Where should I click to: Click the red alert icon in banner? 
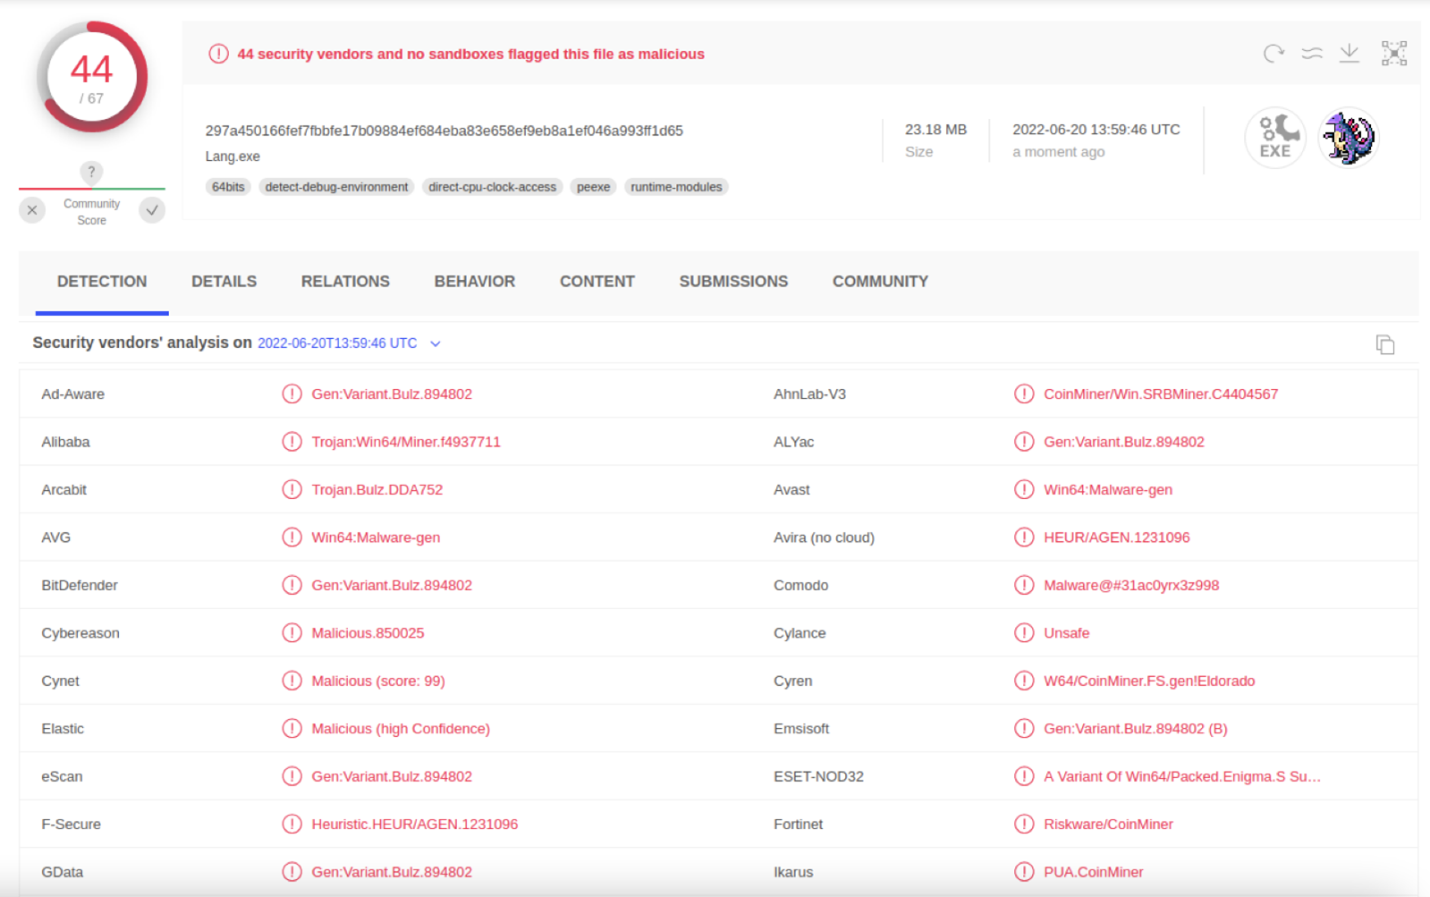click(218, 54)
